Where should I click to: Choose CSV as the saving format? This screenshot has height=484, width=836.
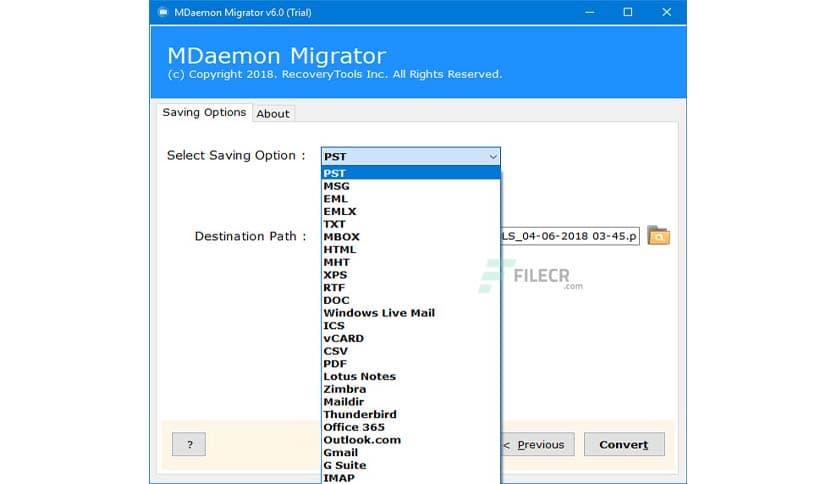pos(411,351)
